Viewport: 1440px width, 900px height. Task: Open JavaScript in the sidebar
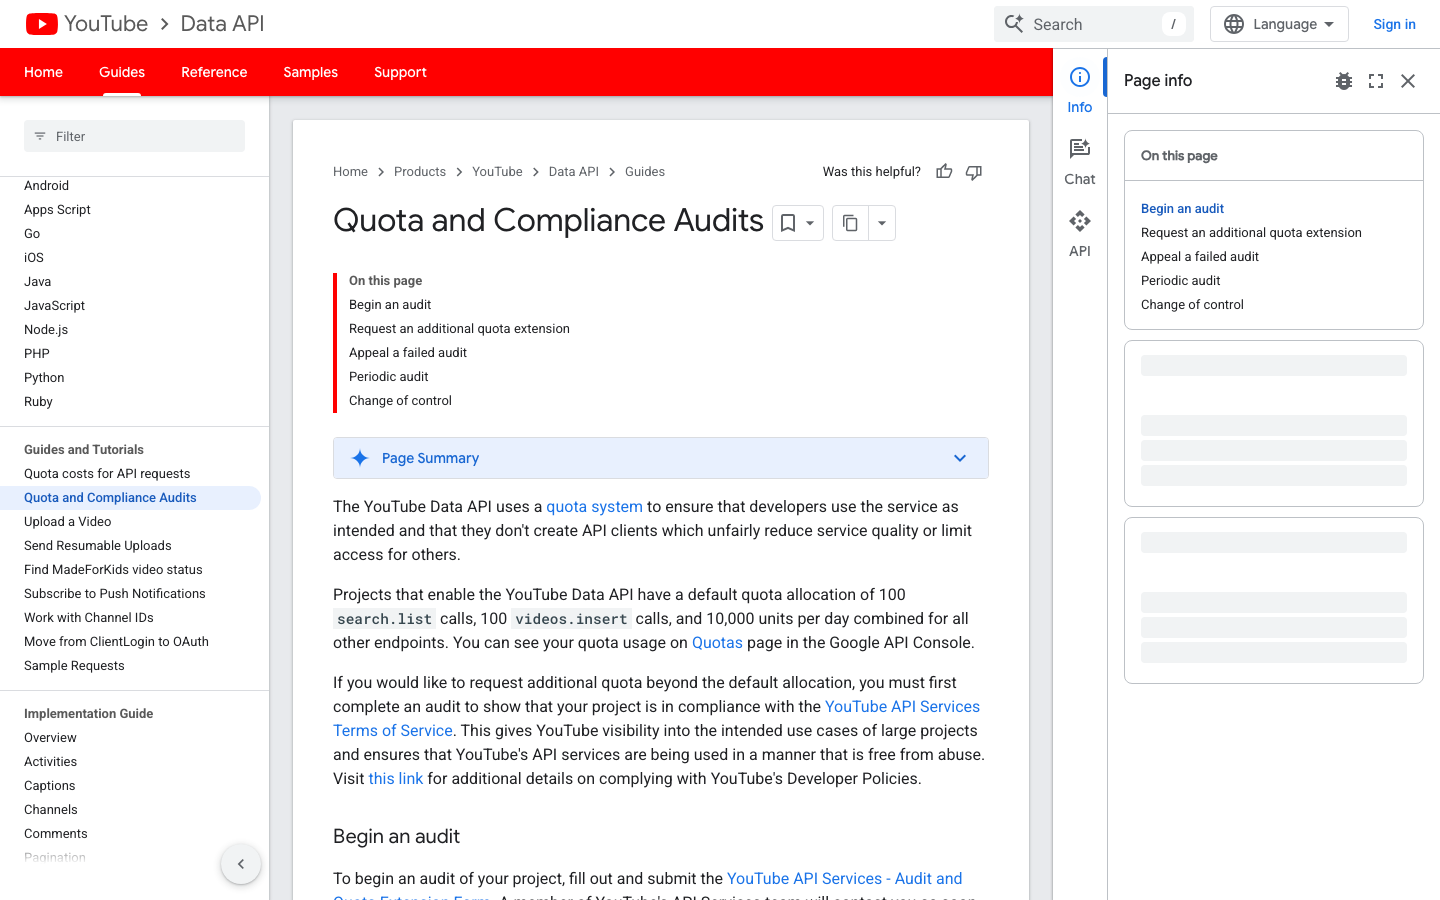coord(54,306)
